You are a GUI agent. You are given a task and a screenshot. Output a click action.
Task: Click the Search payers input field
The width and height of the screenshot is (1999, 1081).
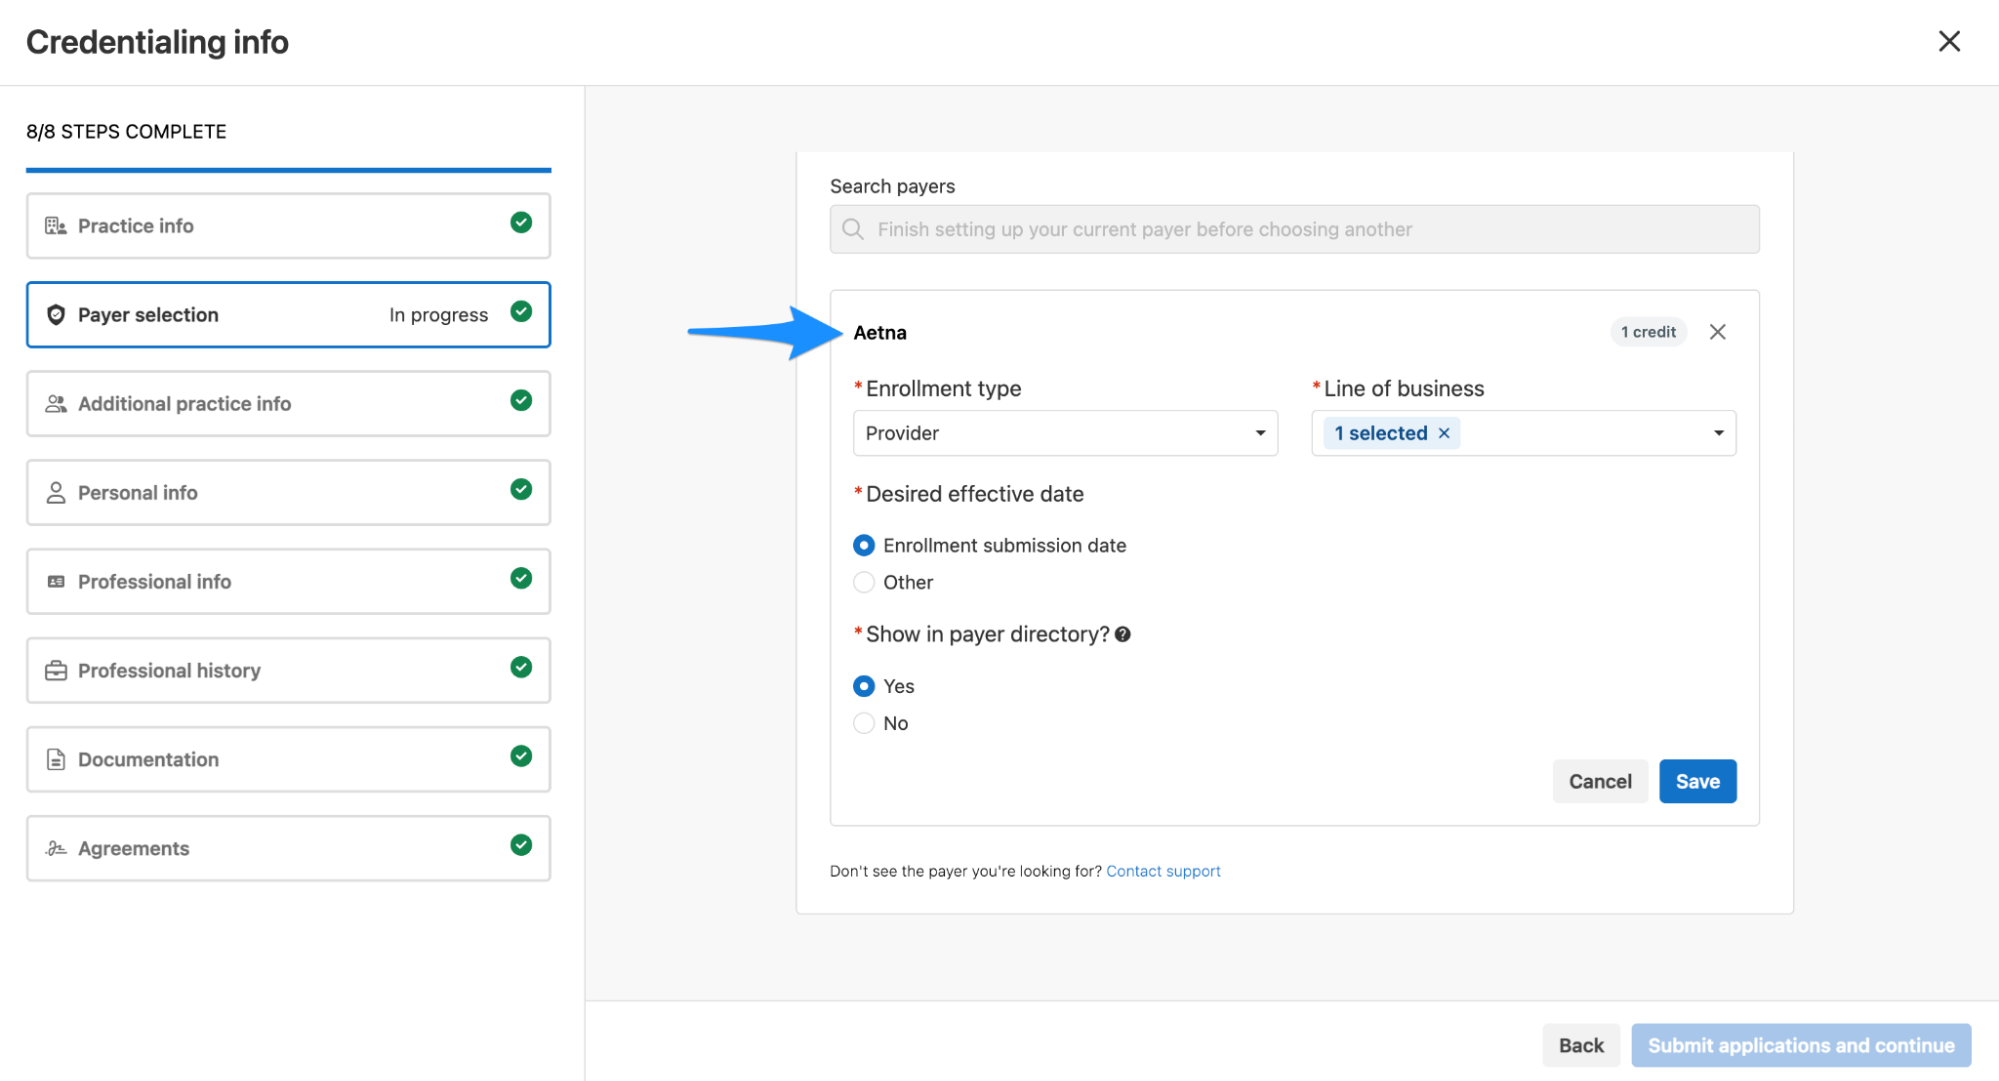1294,229
